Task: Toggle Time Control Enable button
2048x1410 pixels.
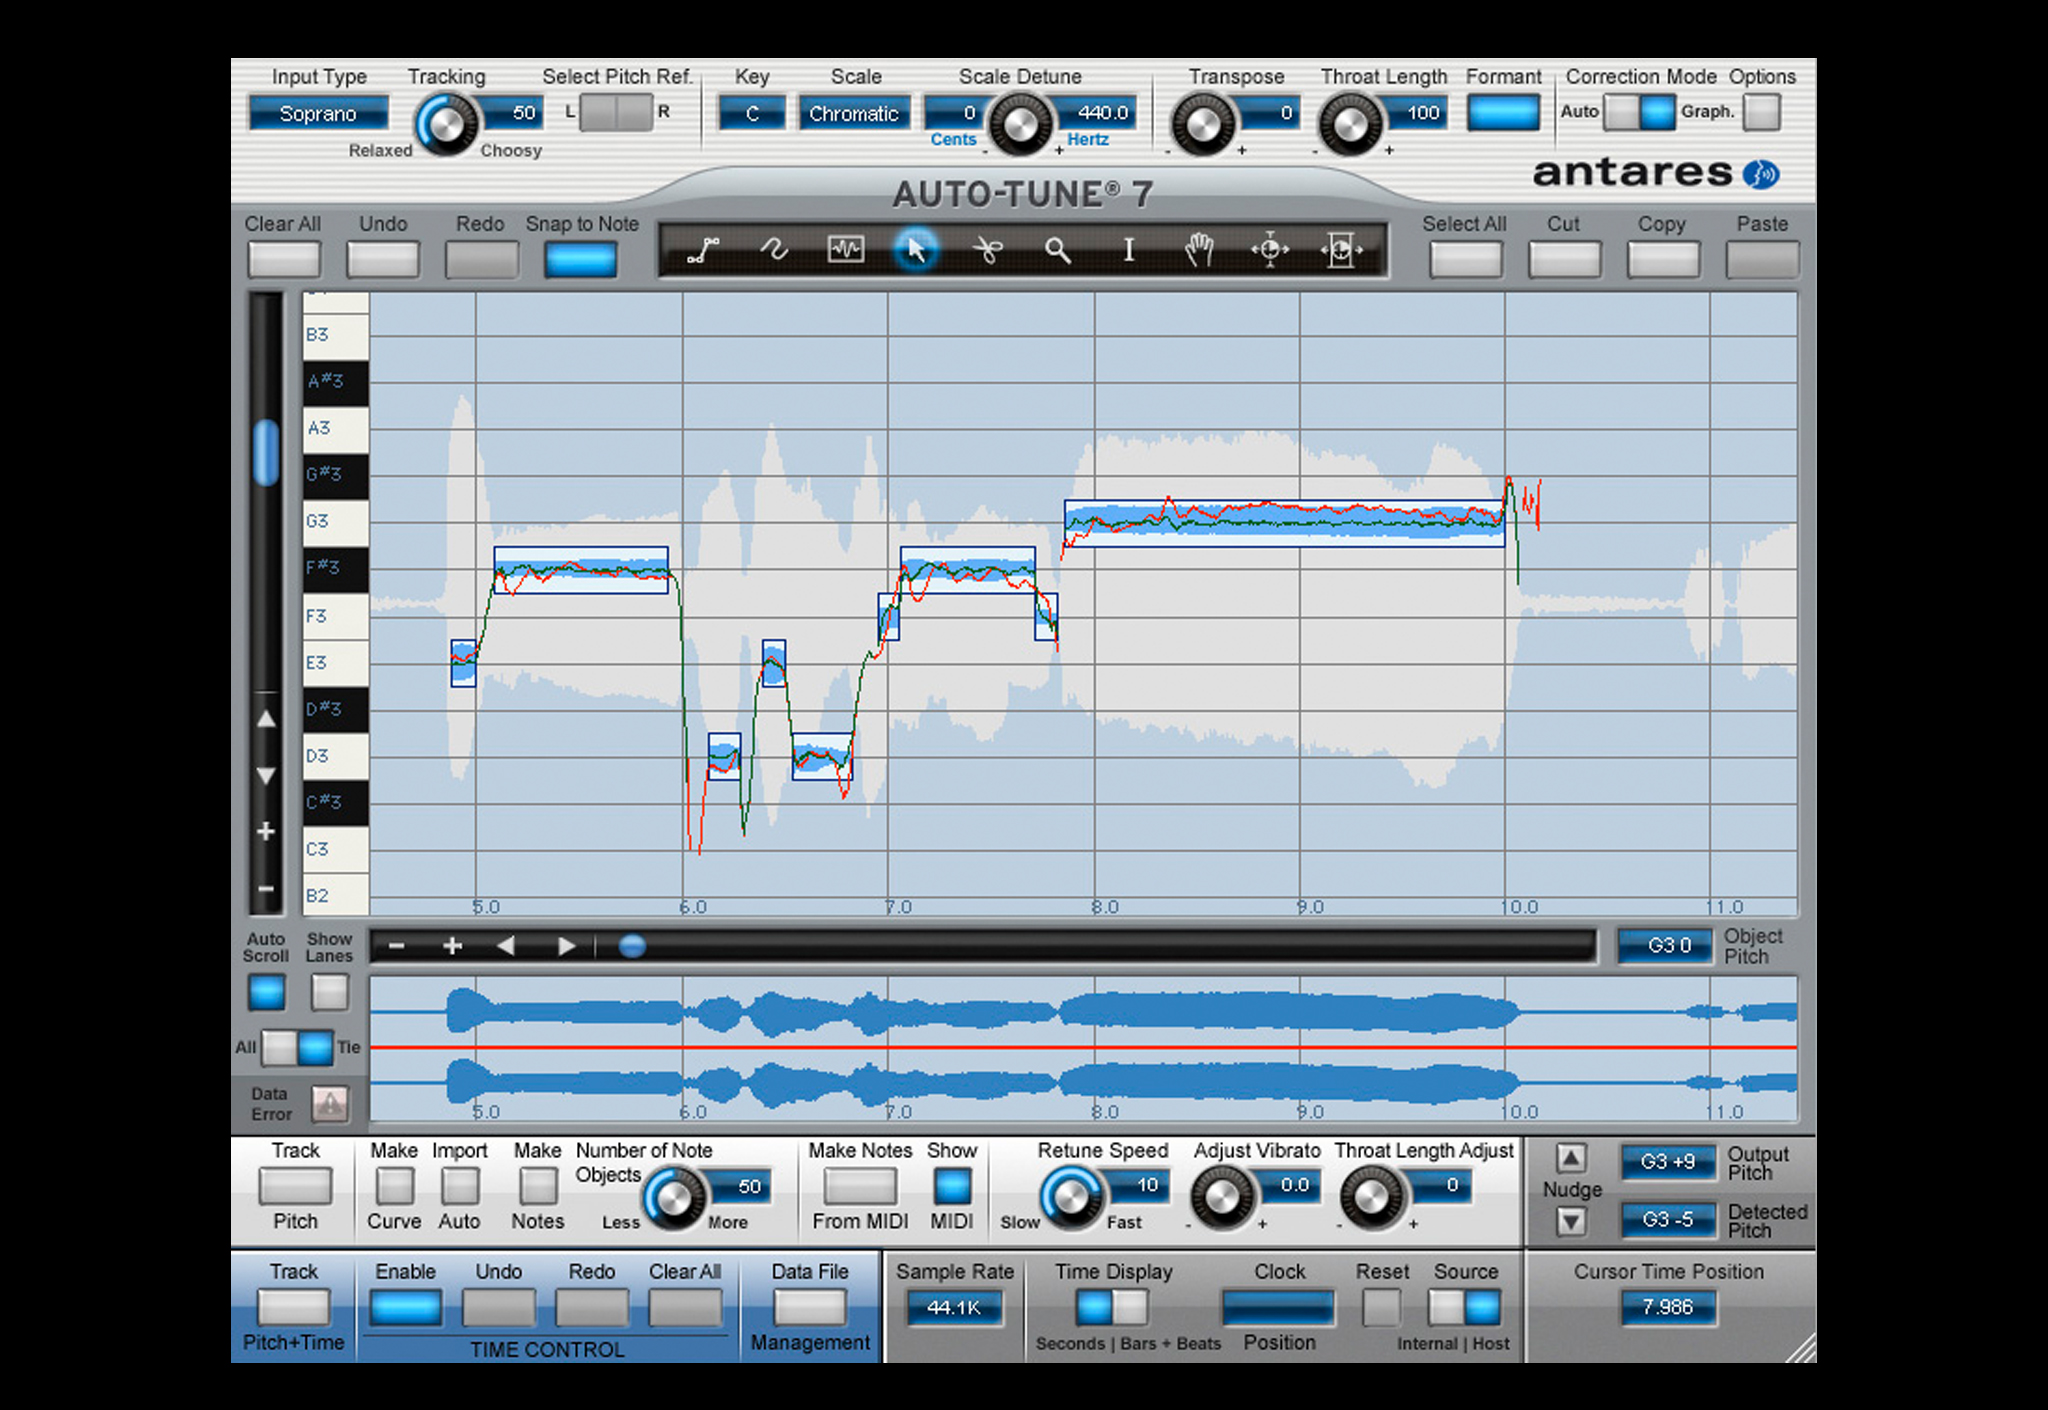Action: (x=406, y=1307)
